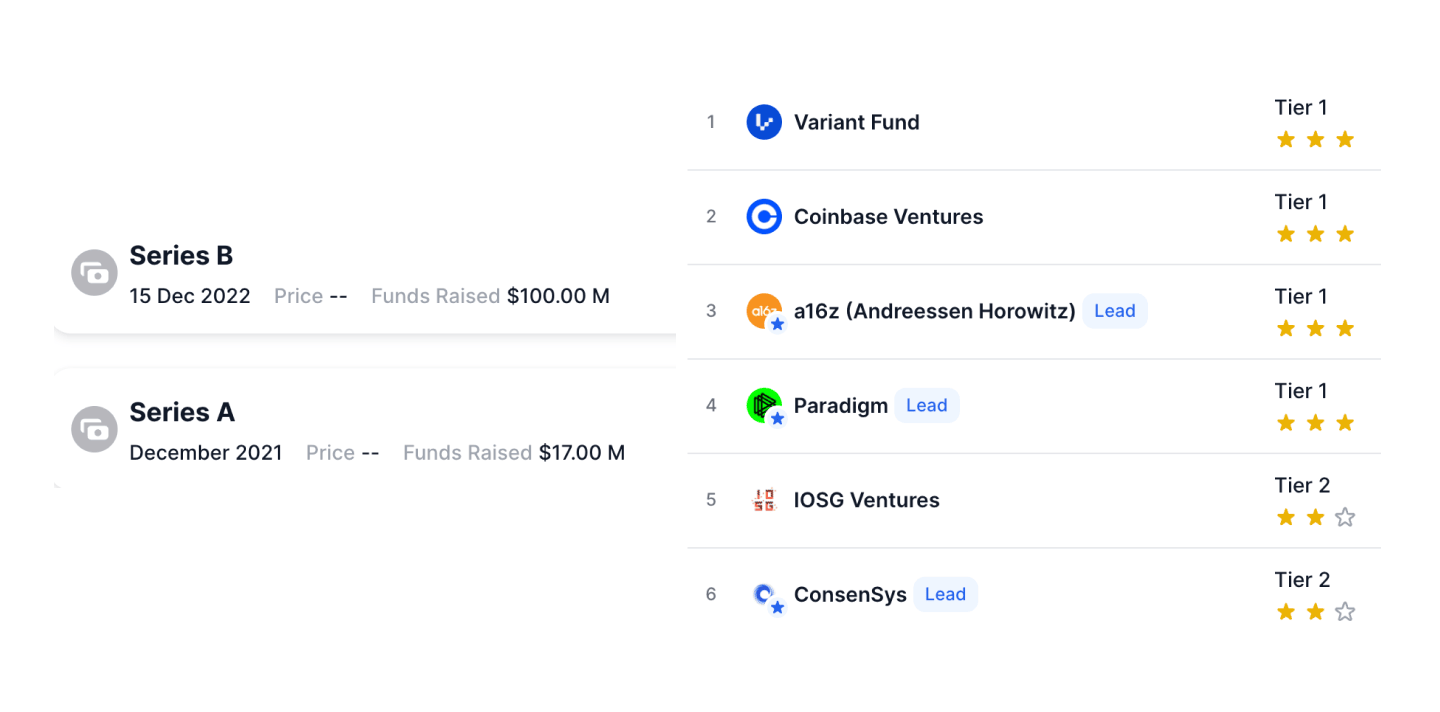Click the a16z orange logo icon

pyautogui.click(x=764, y=310)
